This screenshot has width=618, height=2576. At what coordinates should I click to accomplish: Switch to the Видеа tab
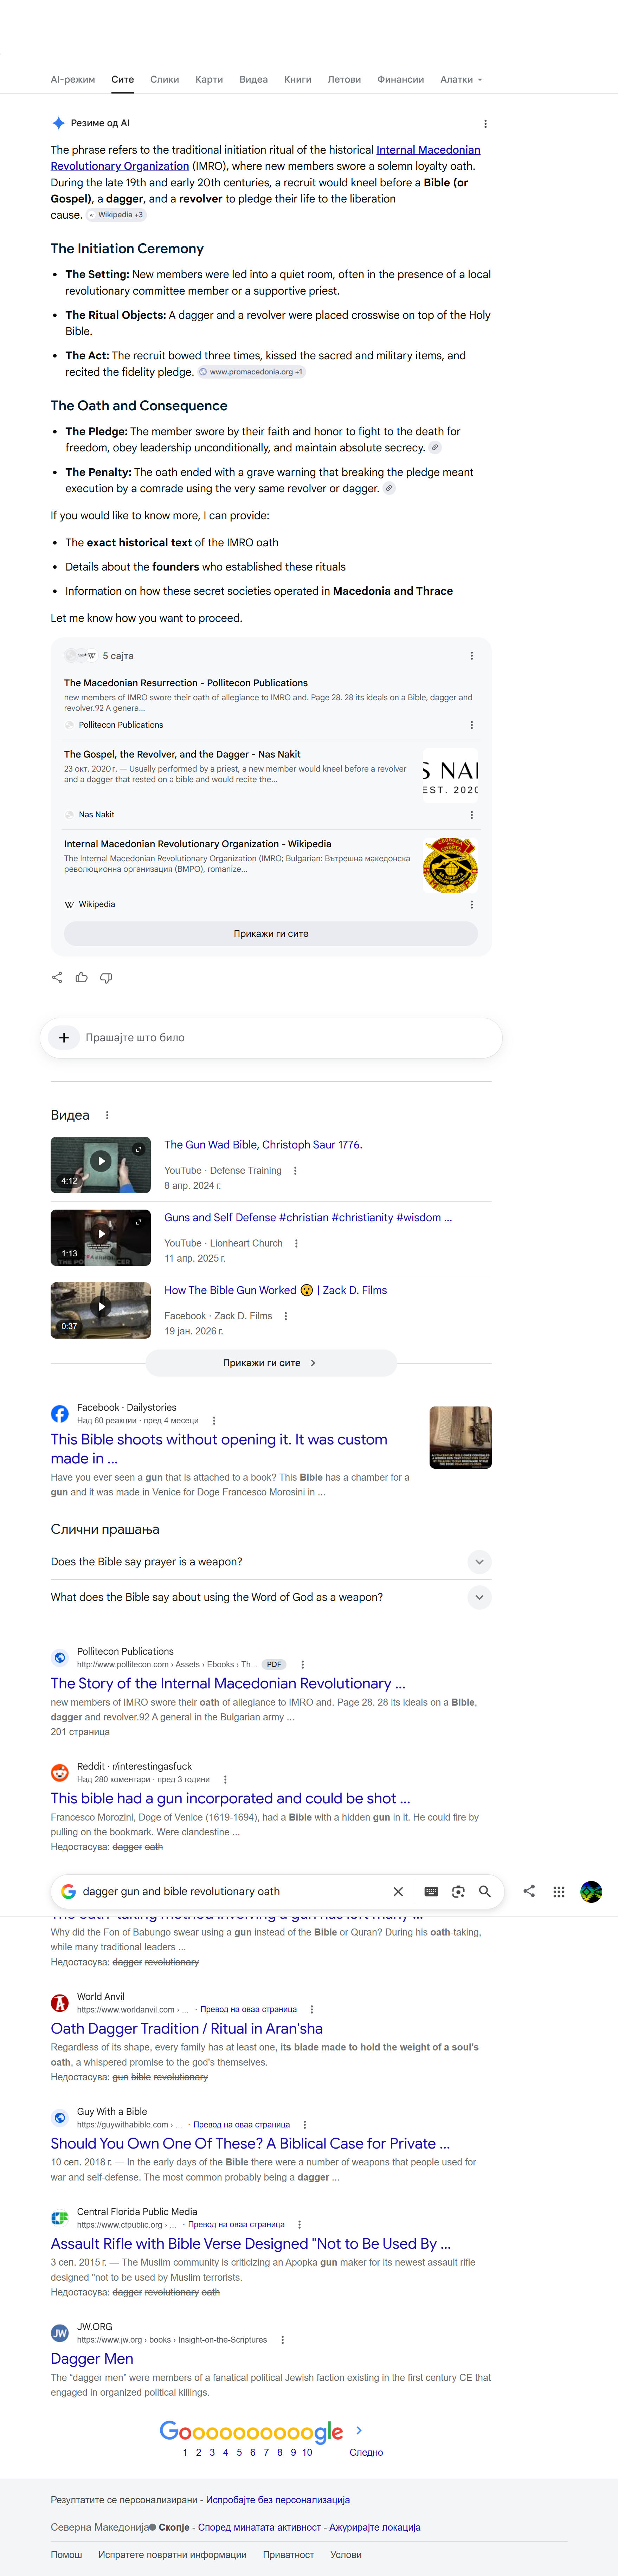[254, 80]
